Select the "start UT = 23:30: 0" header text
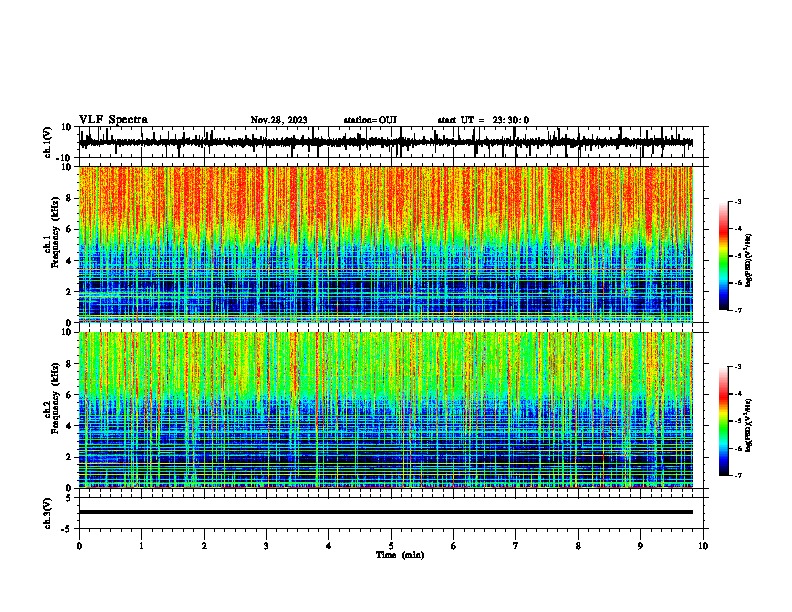 coord(483,120)
